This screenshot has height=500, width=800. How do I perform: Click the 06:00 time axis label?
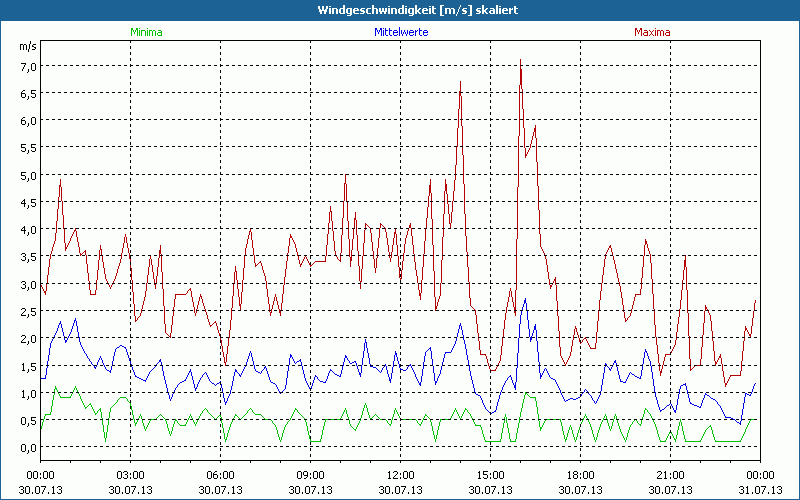point(220,475)
